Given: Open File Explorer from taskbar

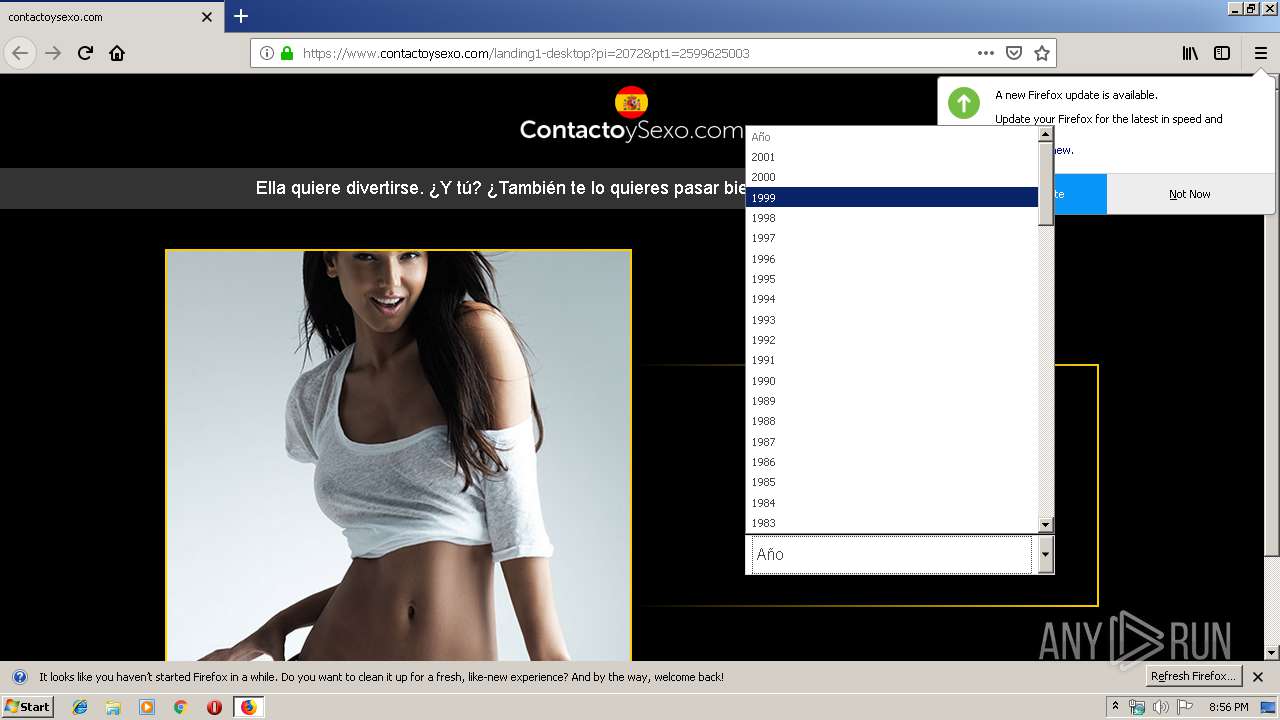Looking at the screenshot, I should coord(113,707).
